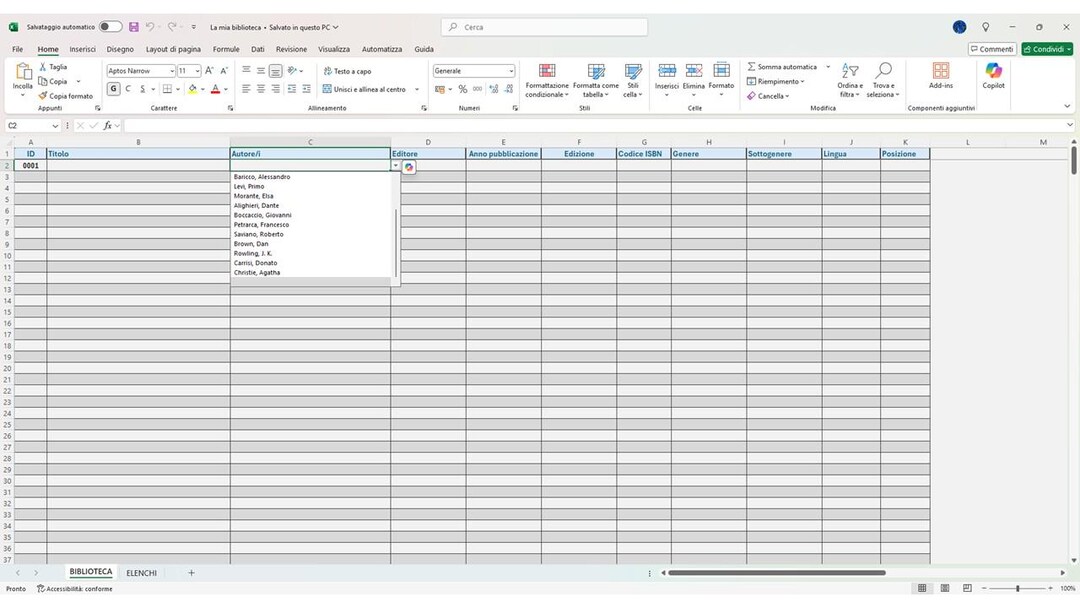Click Trova e seleziona magnifier icon
The height and width of the screenshot is (608, 1080).
[x=883, y=70]
